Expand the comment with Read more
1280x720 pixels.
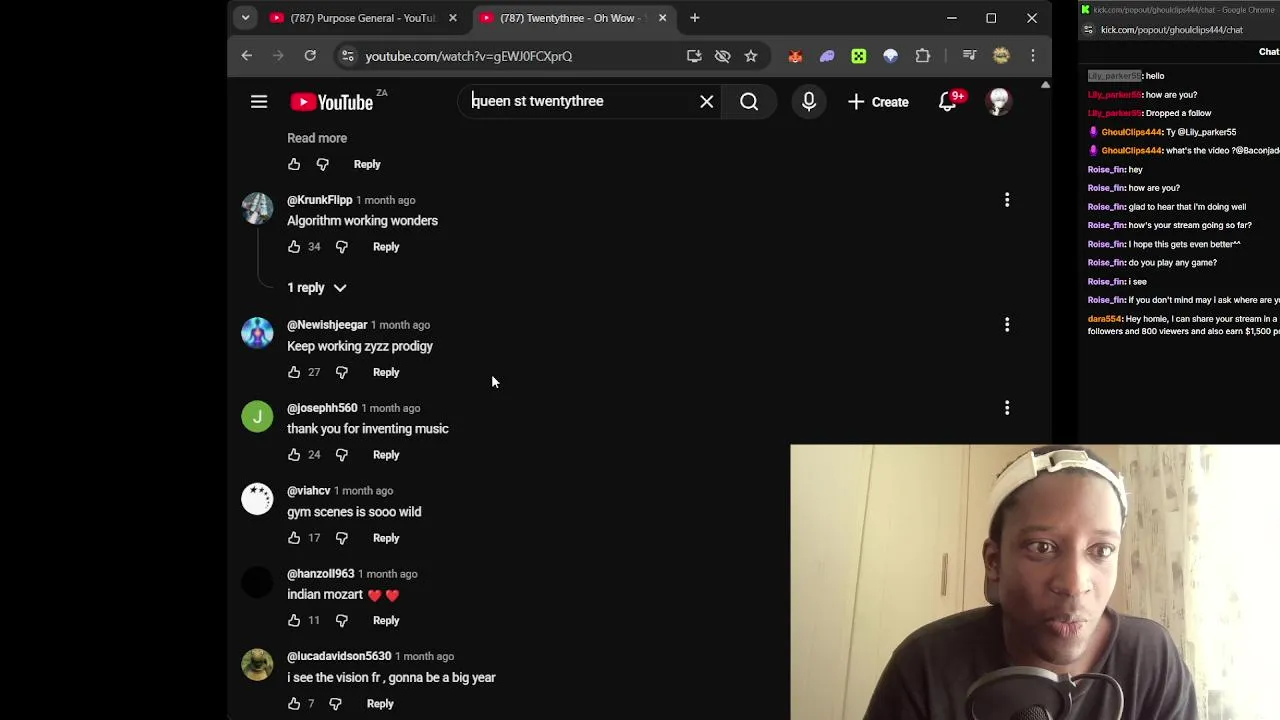point(317,138)
